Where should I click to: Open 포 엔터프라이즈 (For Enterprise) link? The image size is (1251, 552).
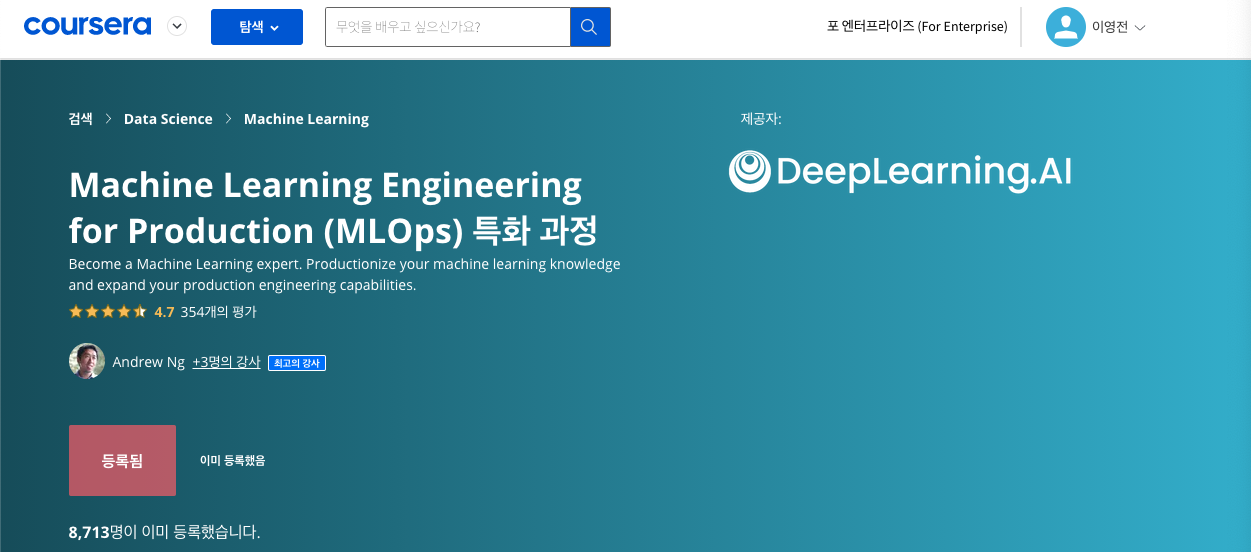917,27
